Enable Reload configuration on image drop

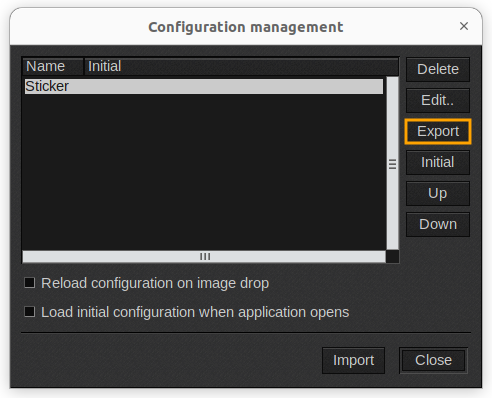coord(30,283)
